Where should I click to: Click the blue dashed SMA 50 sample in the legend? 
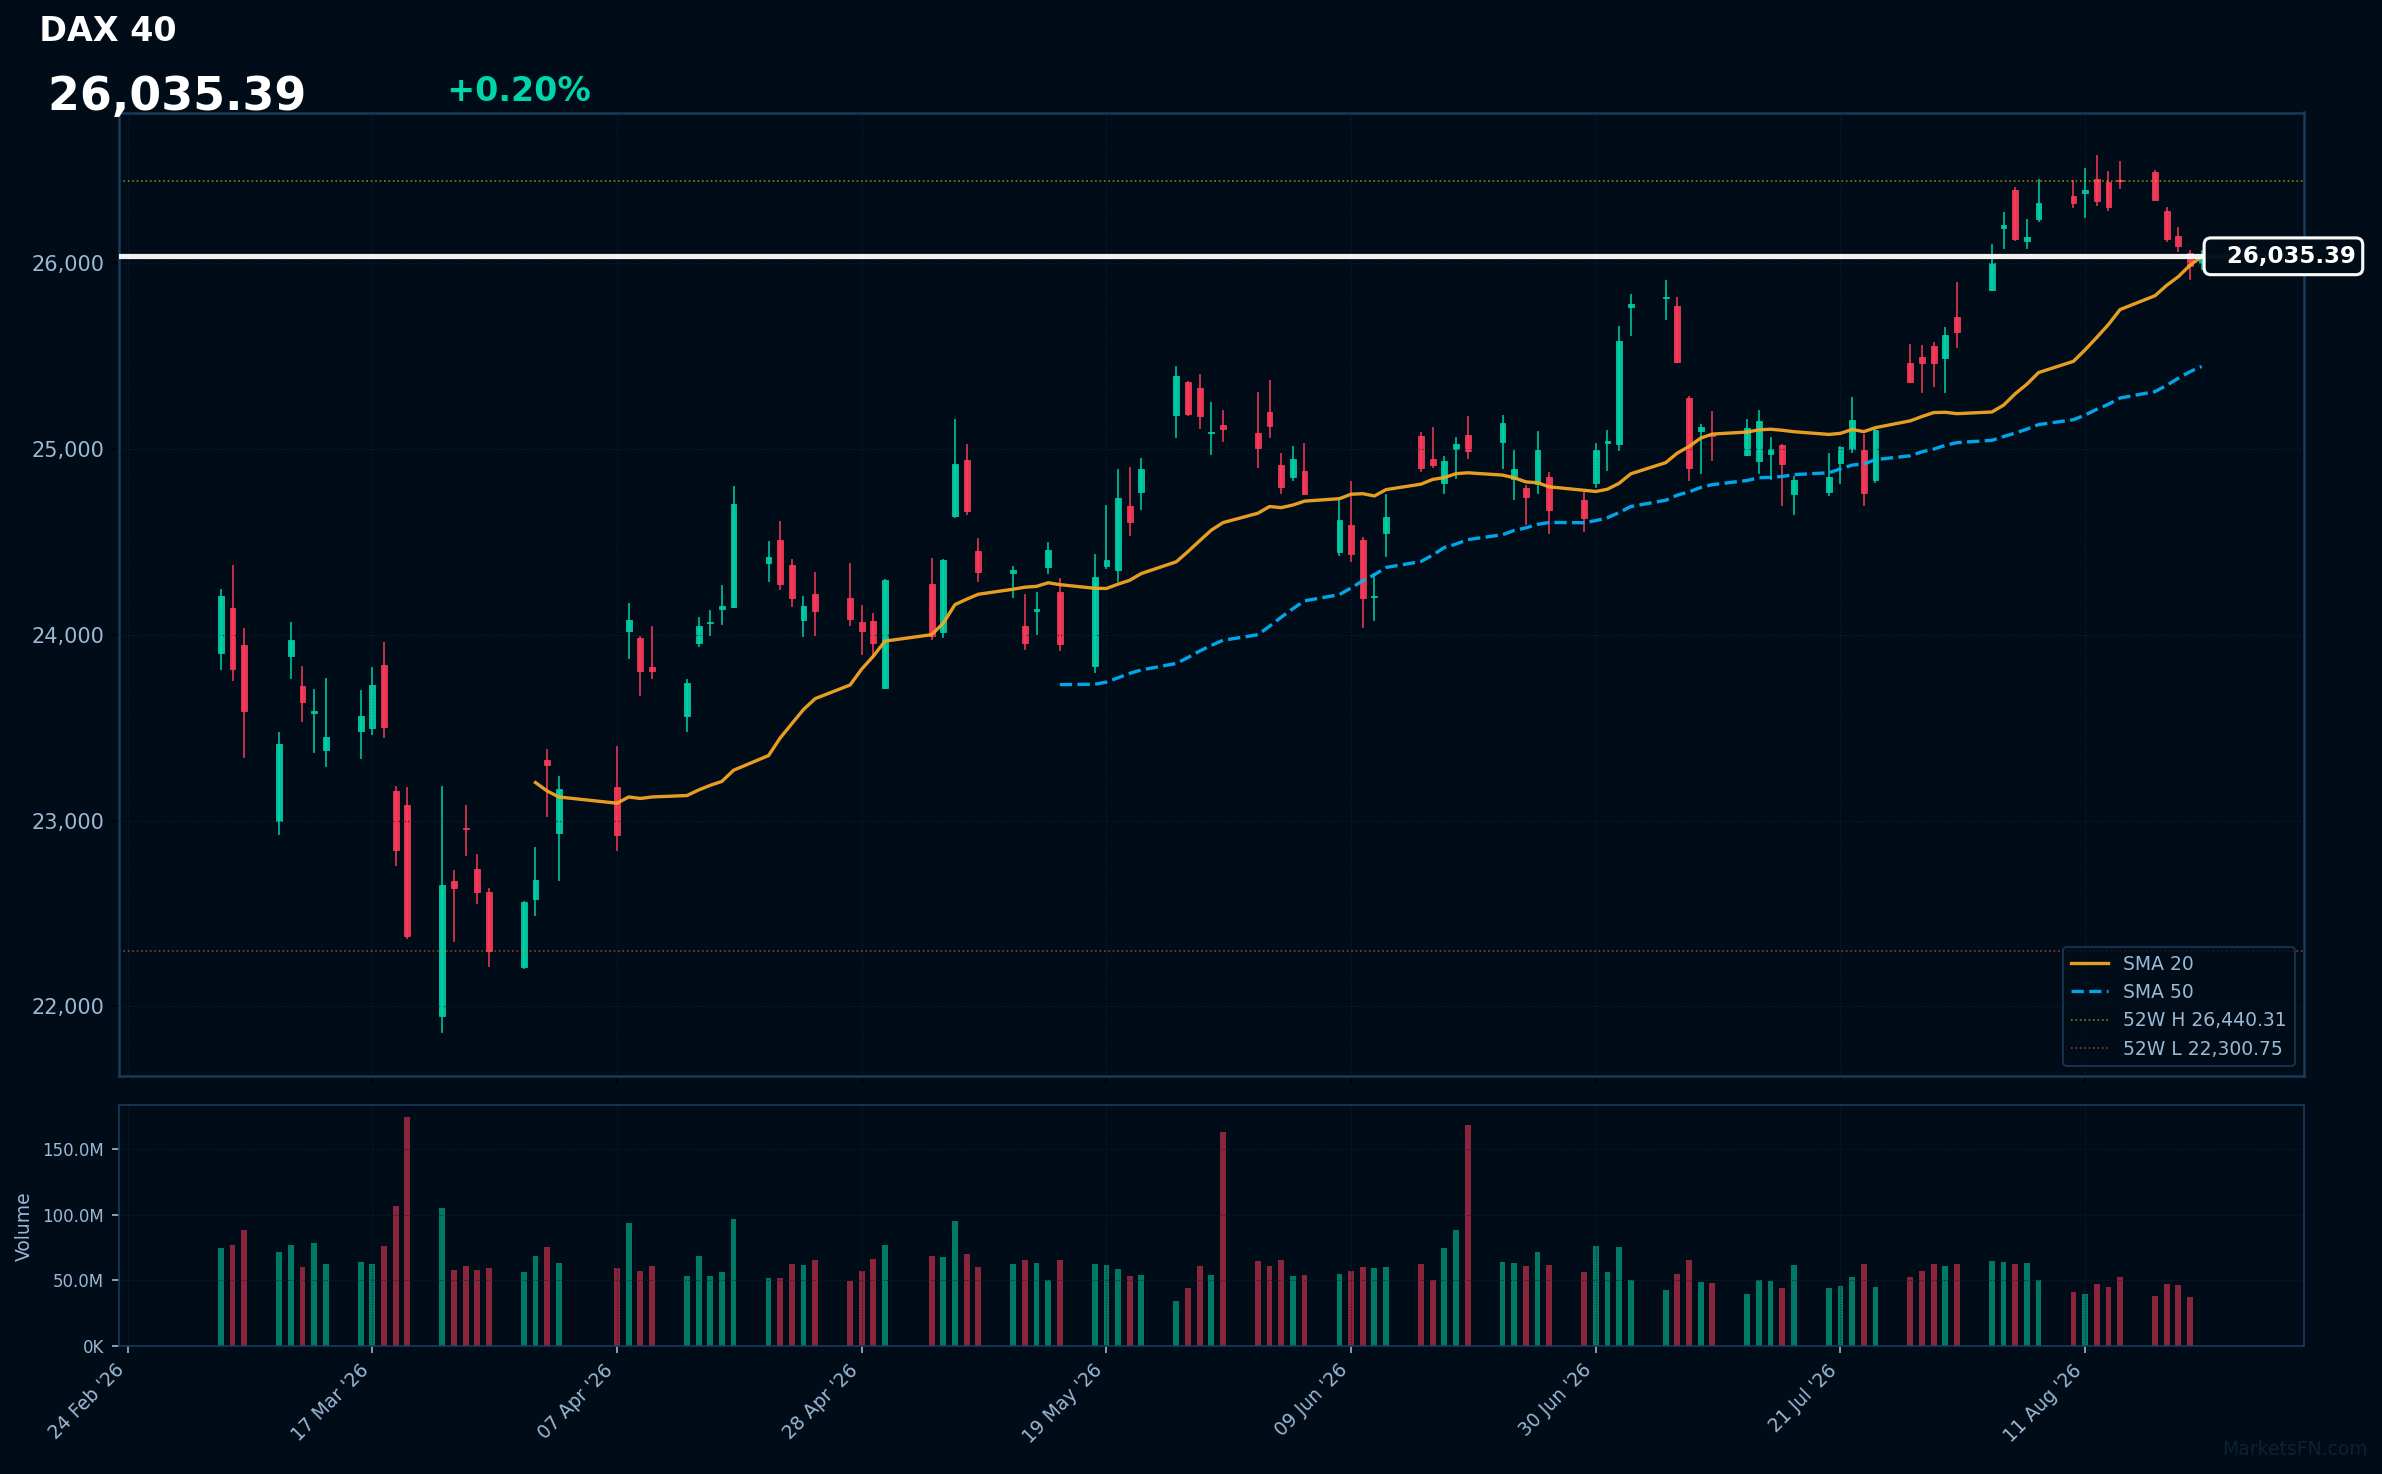pos(2090,992)
